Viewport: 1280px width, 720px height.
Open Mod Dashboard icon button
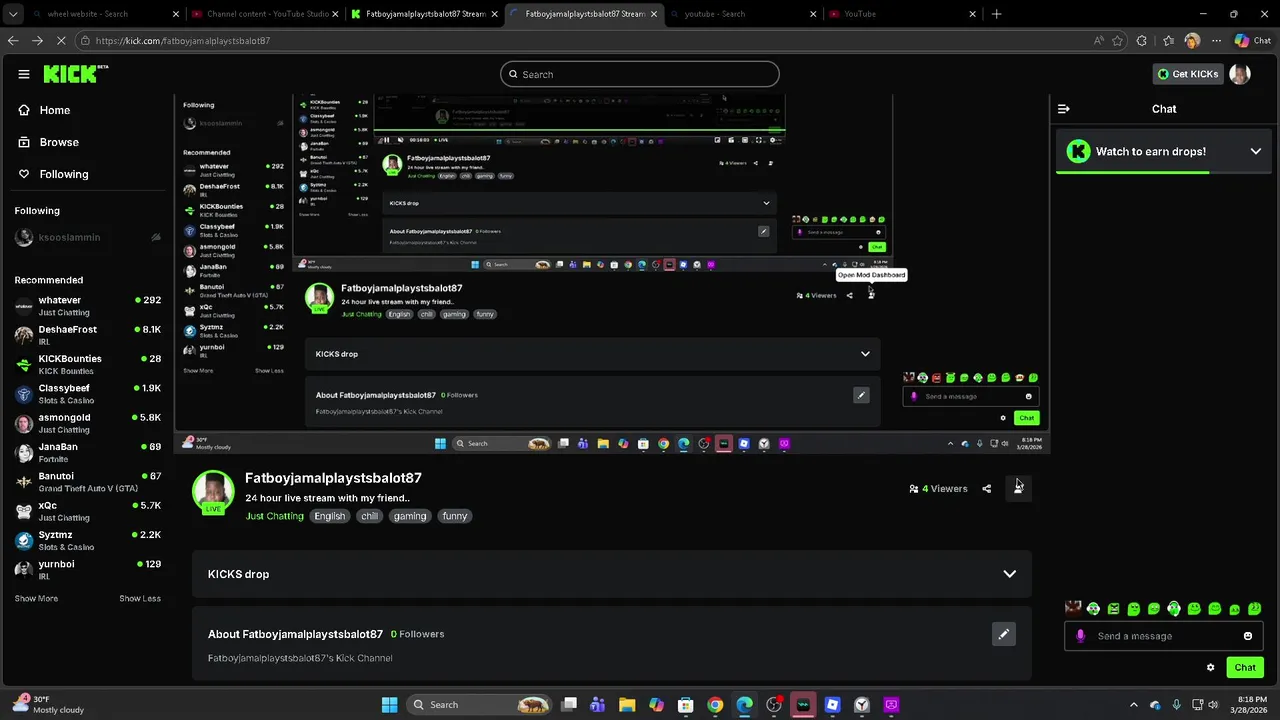[x=1018, y=488]
